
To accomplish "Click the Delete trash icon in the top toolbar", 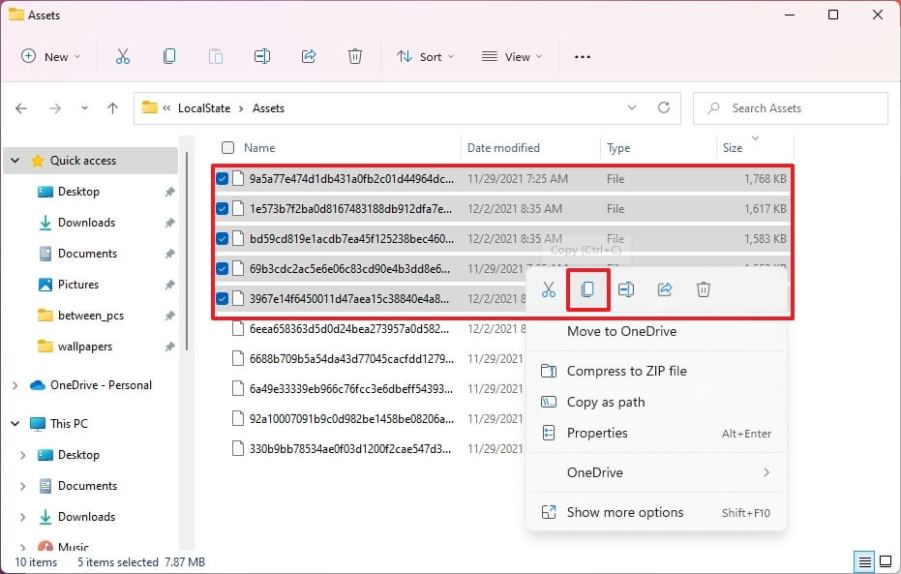I will [355, 56].
